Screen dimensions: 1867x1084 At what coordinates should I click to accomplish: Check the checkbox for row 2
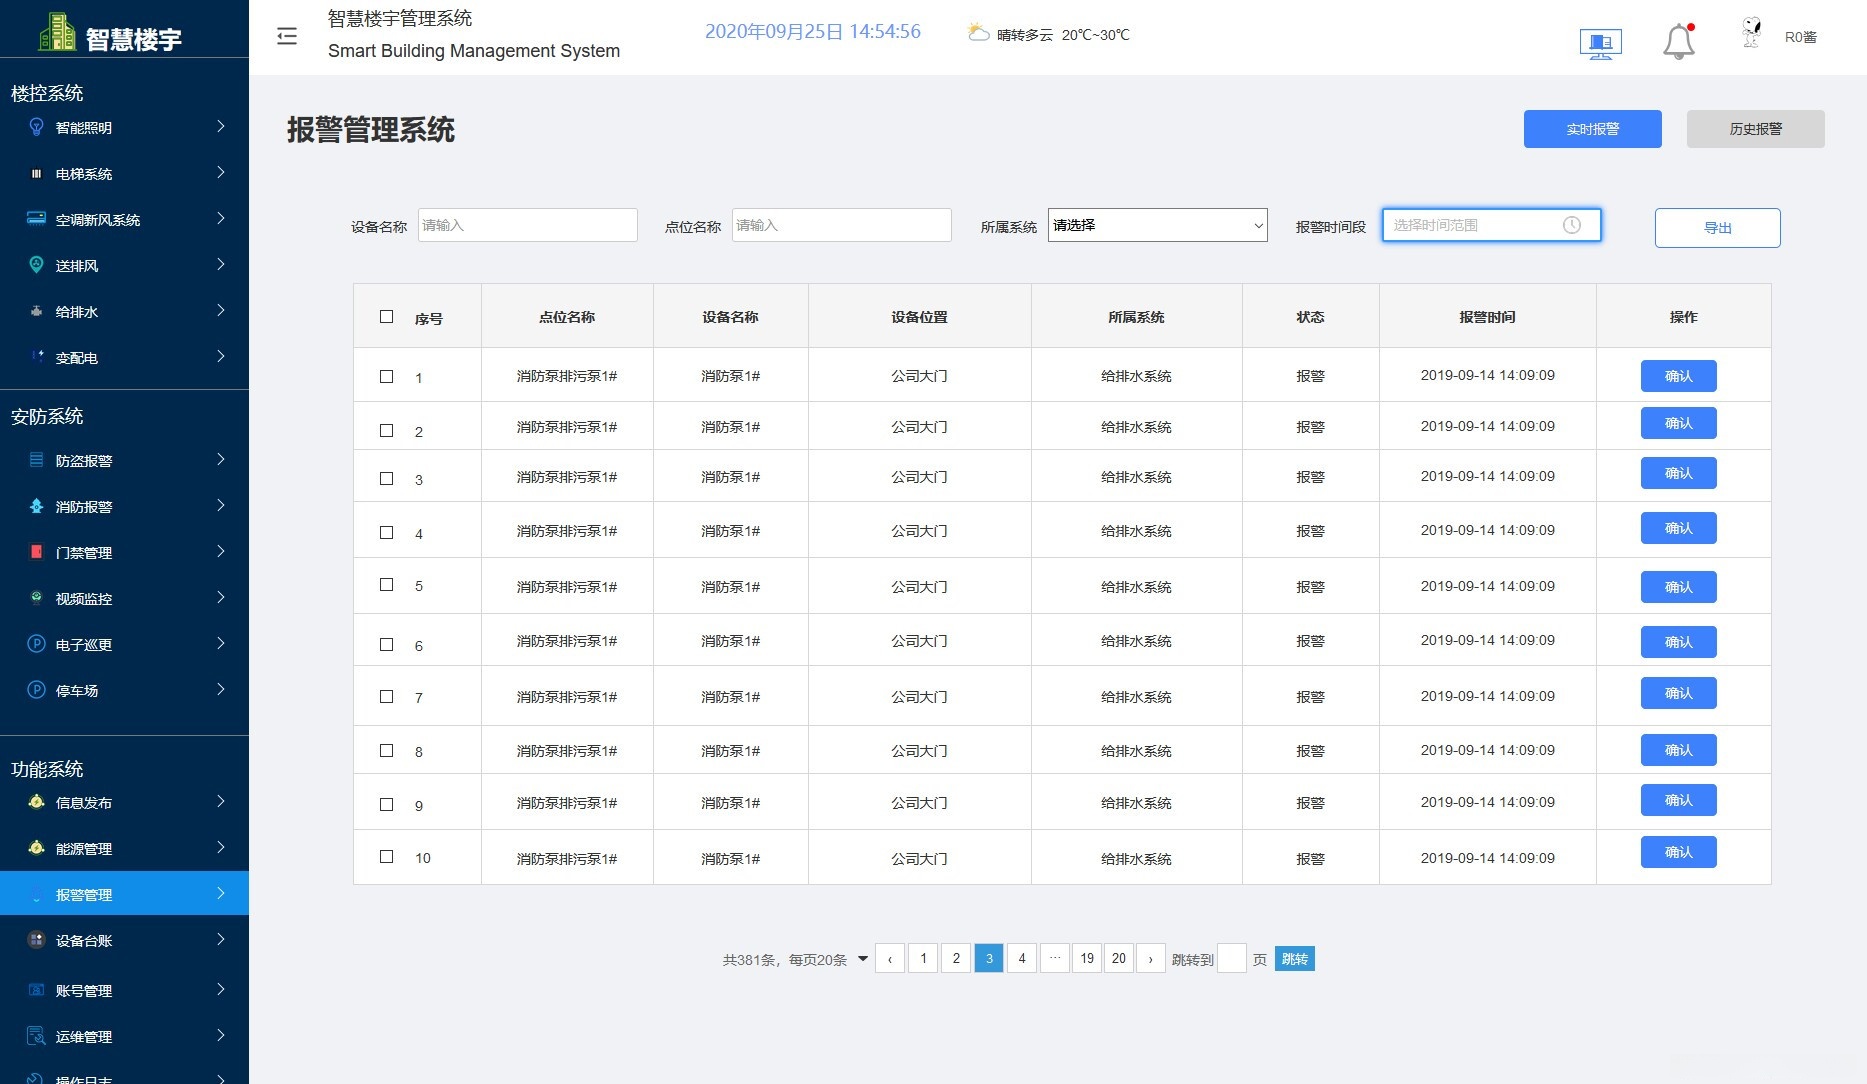387,431
